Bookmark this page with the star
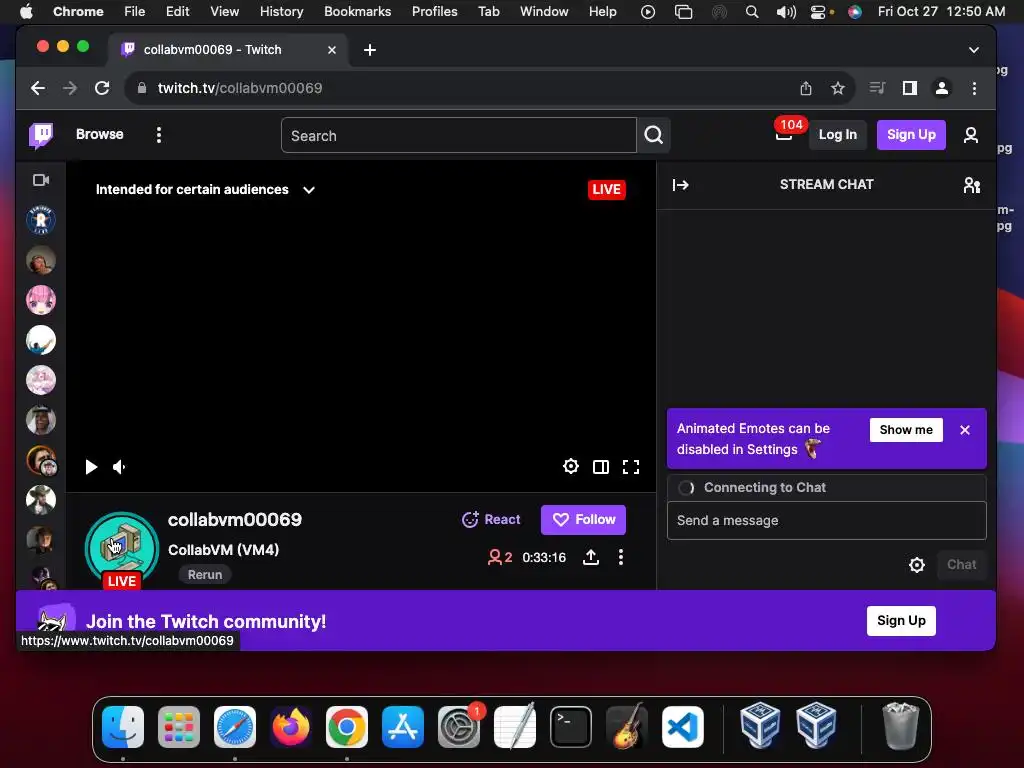 point(838,88)
